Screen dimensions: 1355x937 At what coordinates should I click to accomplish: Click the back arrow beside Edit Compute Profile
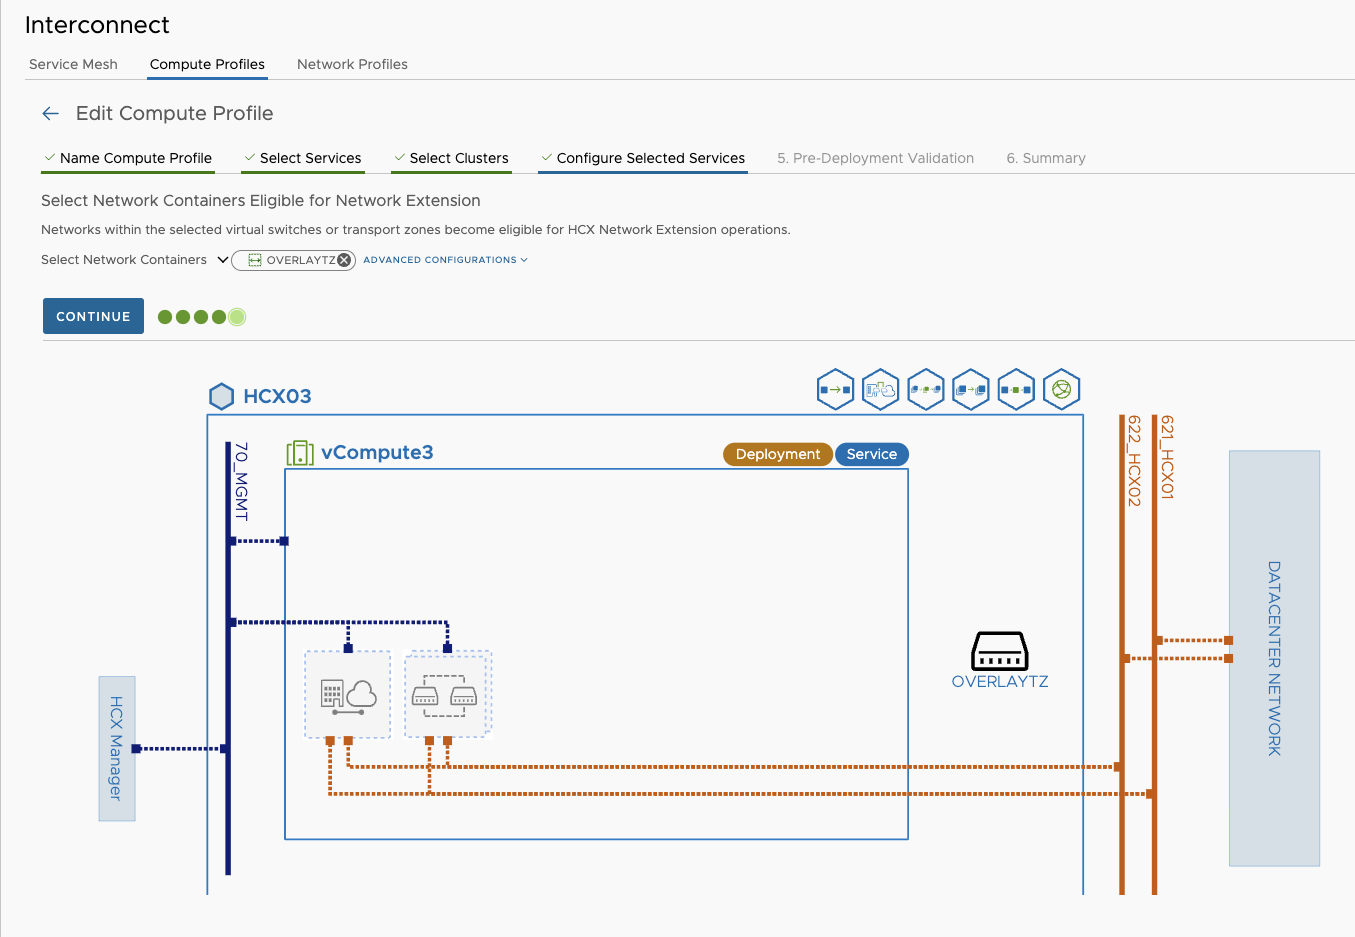50,114
